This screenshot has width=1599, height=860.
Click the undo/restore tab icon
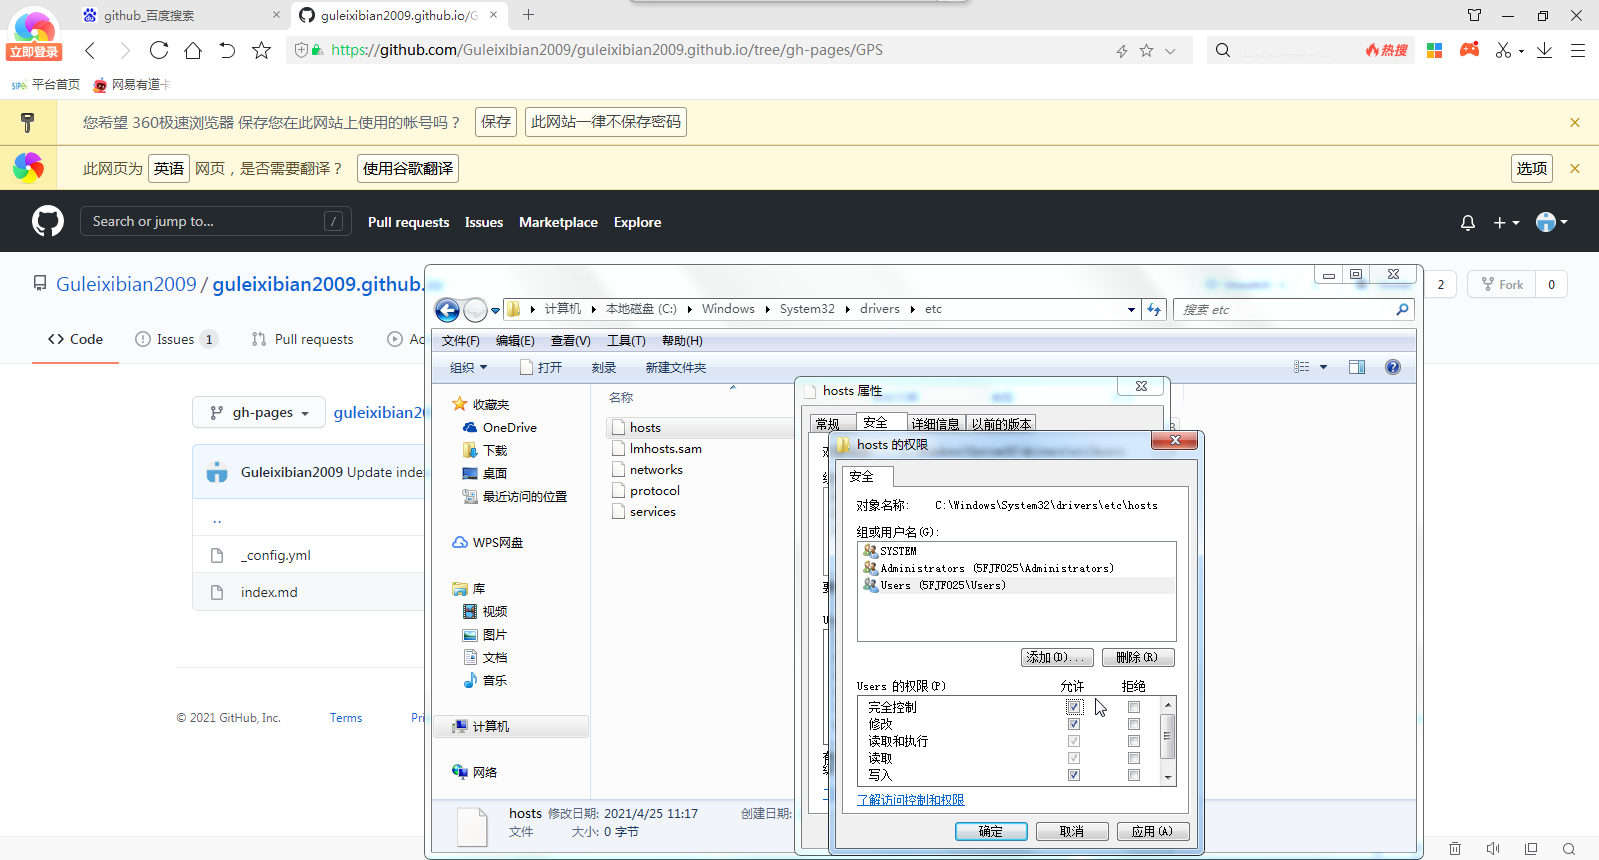tap(227, 50)
